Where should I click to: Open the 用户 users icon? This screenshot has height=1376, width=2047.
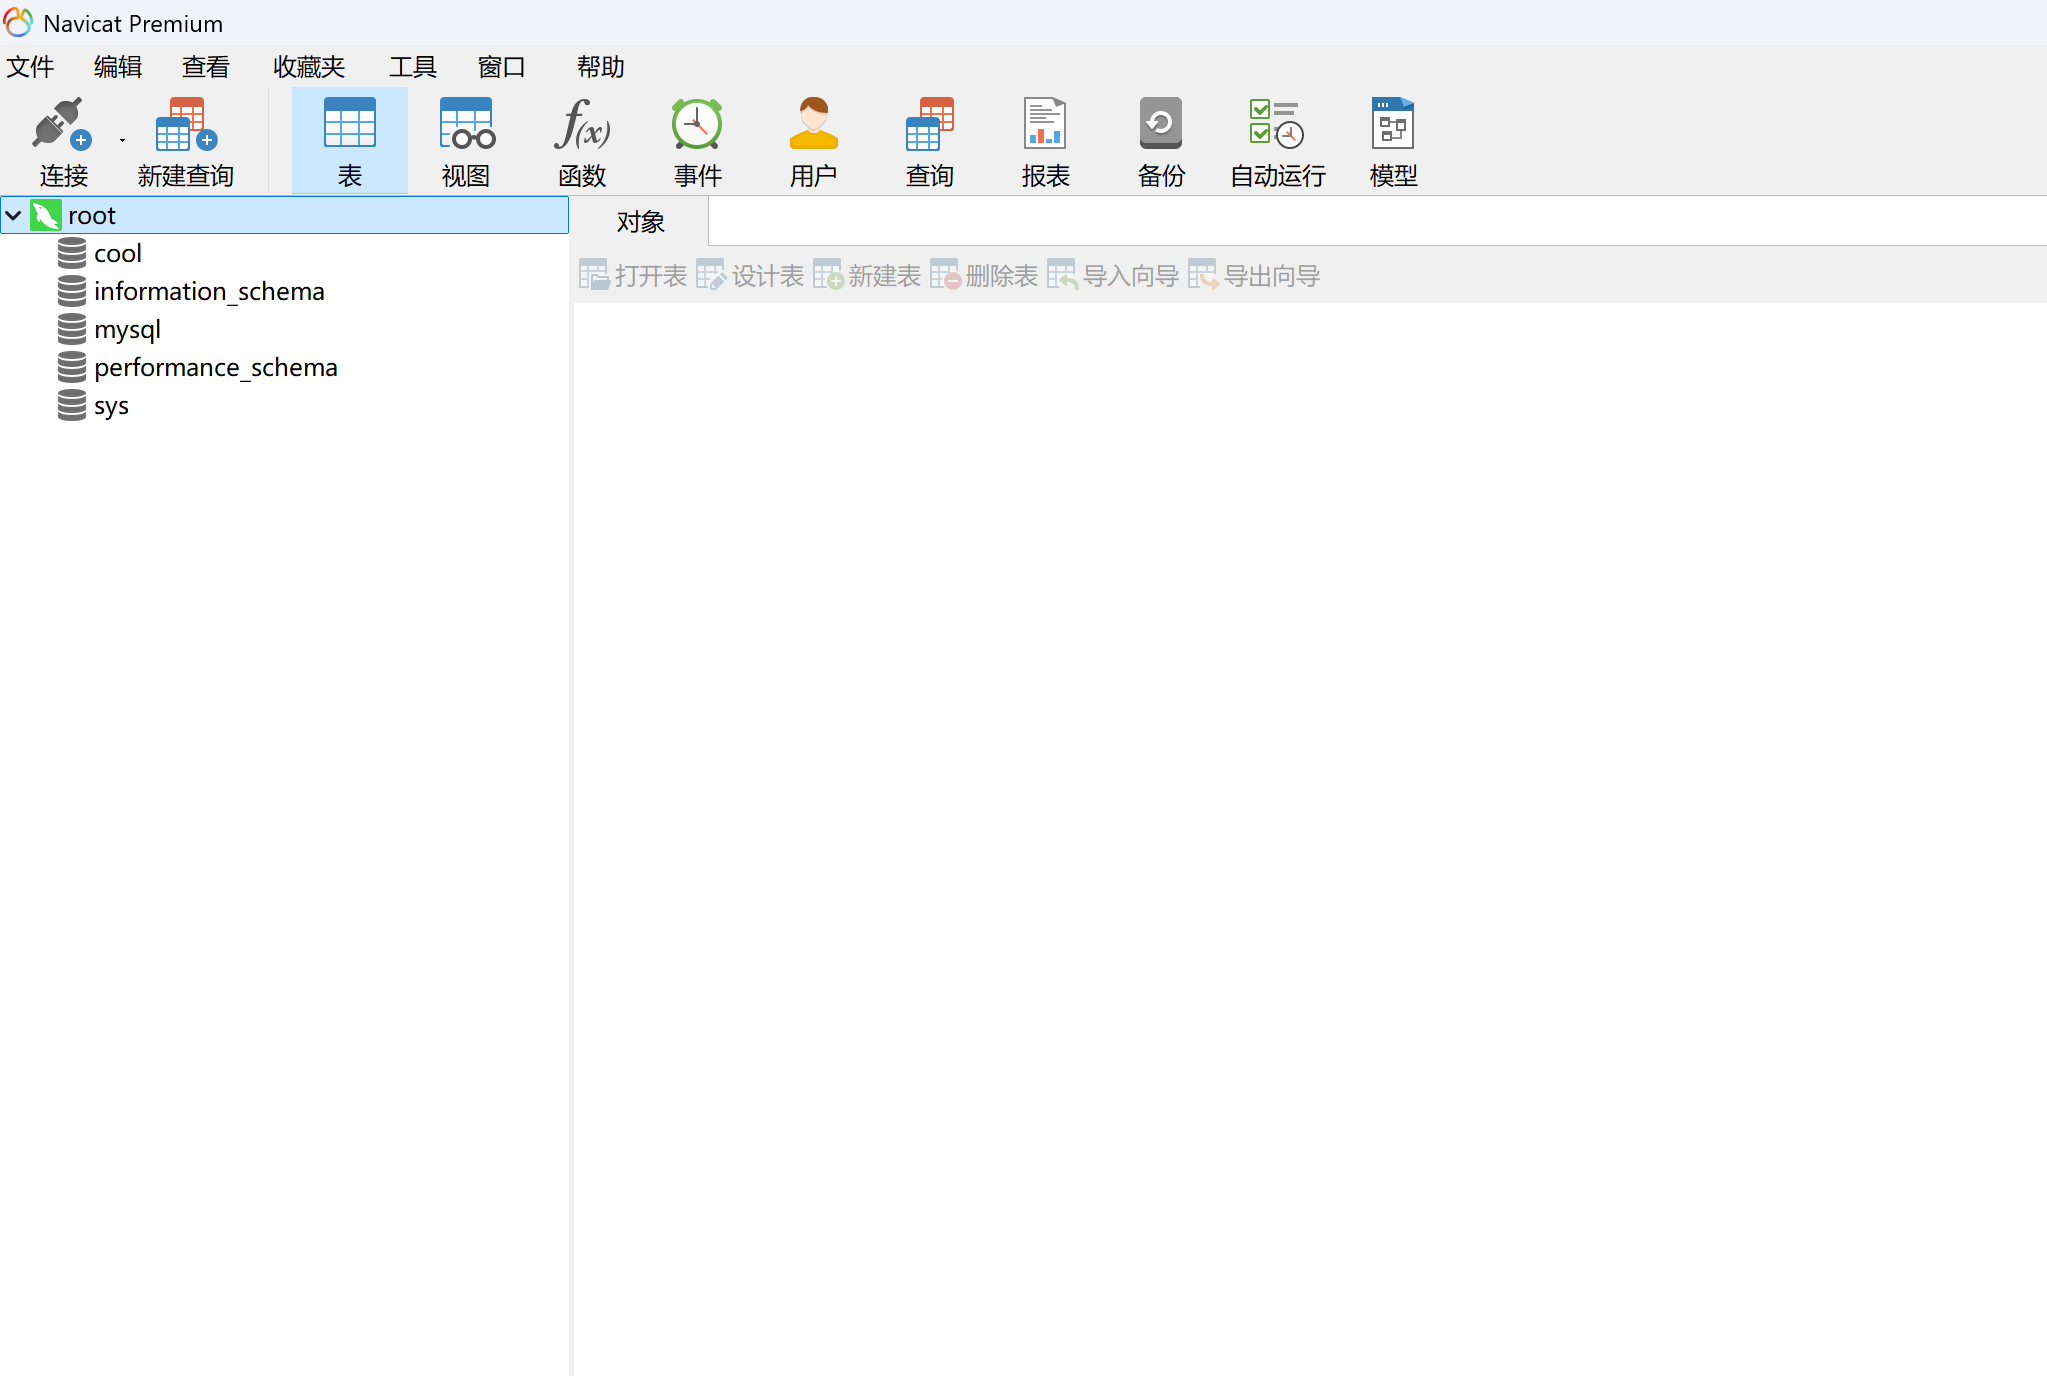[813, 124]
